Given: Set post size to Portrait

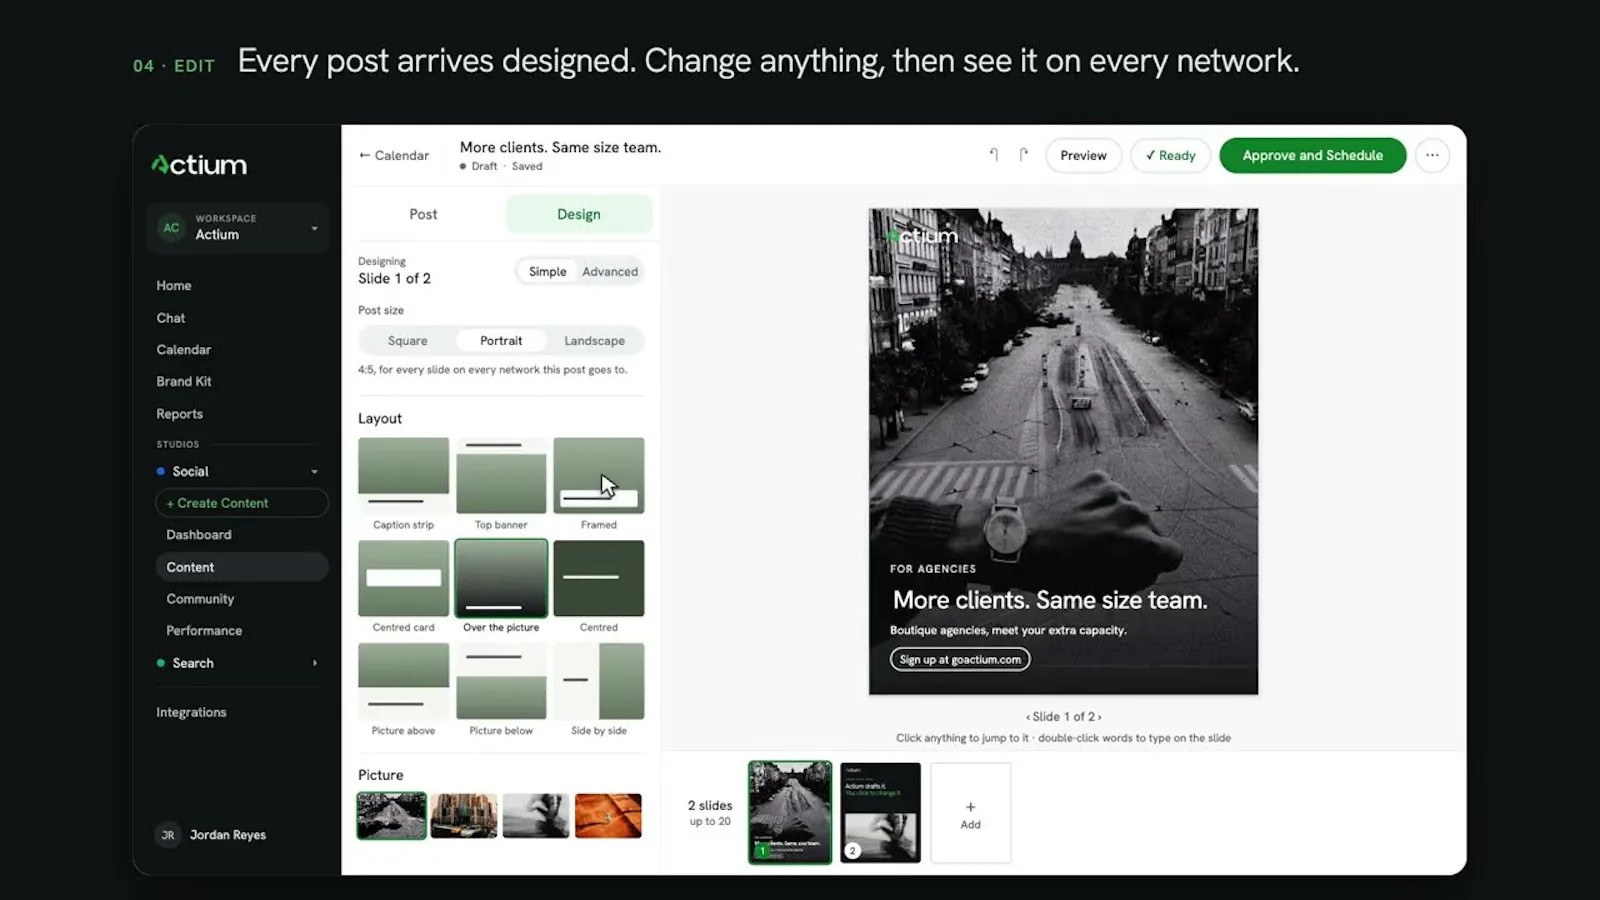Looking at the screenshot, I should (x=501, y=340).
